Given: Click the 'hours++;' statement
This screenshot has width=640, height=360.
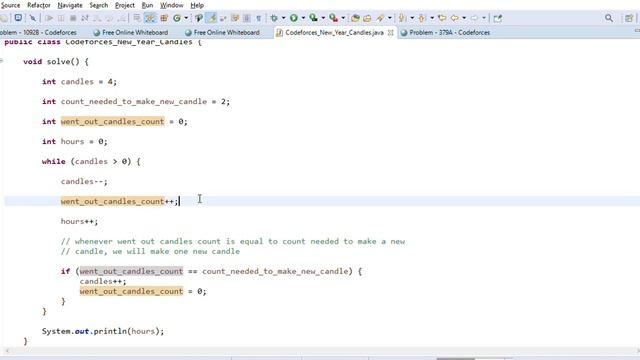Looking at the screenshot, I should coord(79,222).
